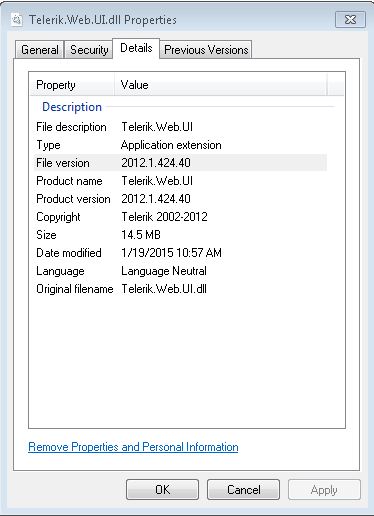
Task: Click the Application extension value
Action: pos(171,145)
